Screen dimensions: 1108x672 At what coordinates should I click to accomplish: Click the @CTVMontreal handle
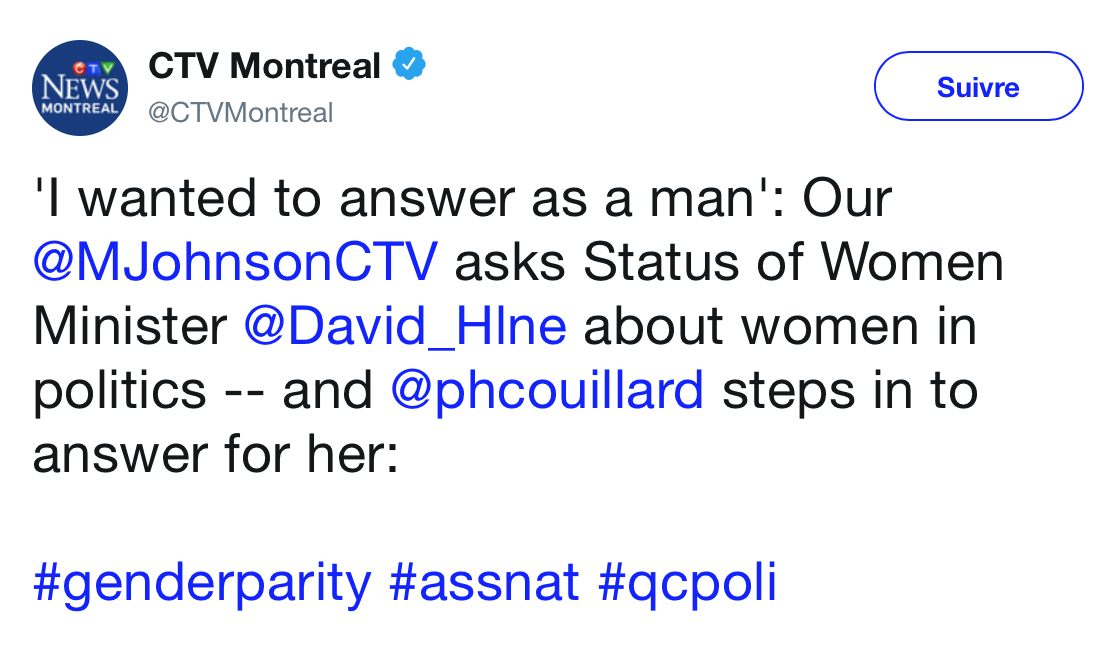pos(240,112)
